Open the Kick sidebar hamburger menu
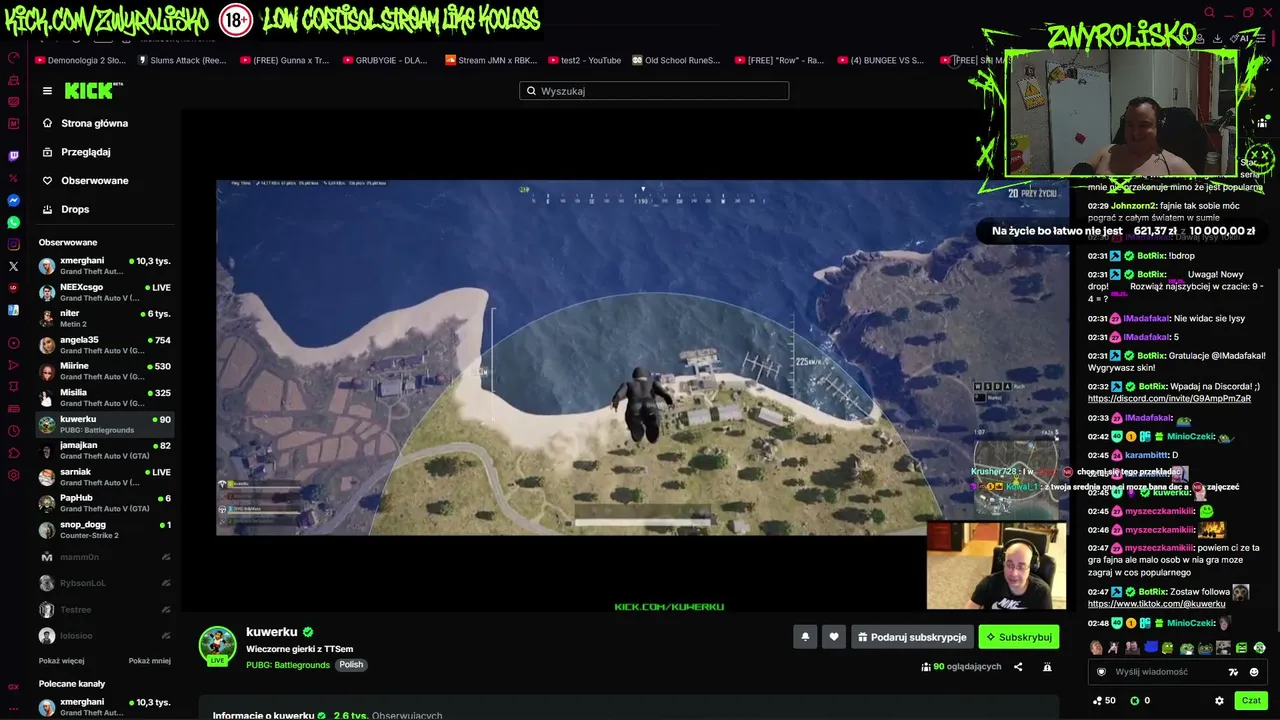 pyautogui.click(x=47, y=91)
